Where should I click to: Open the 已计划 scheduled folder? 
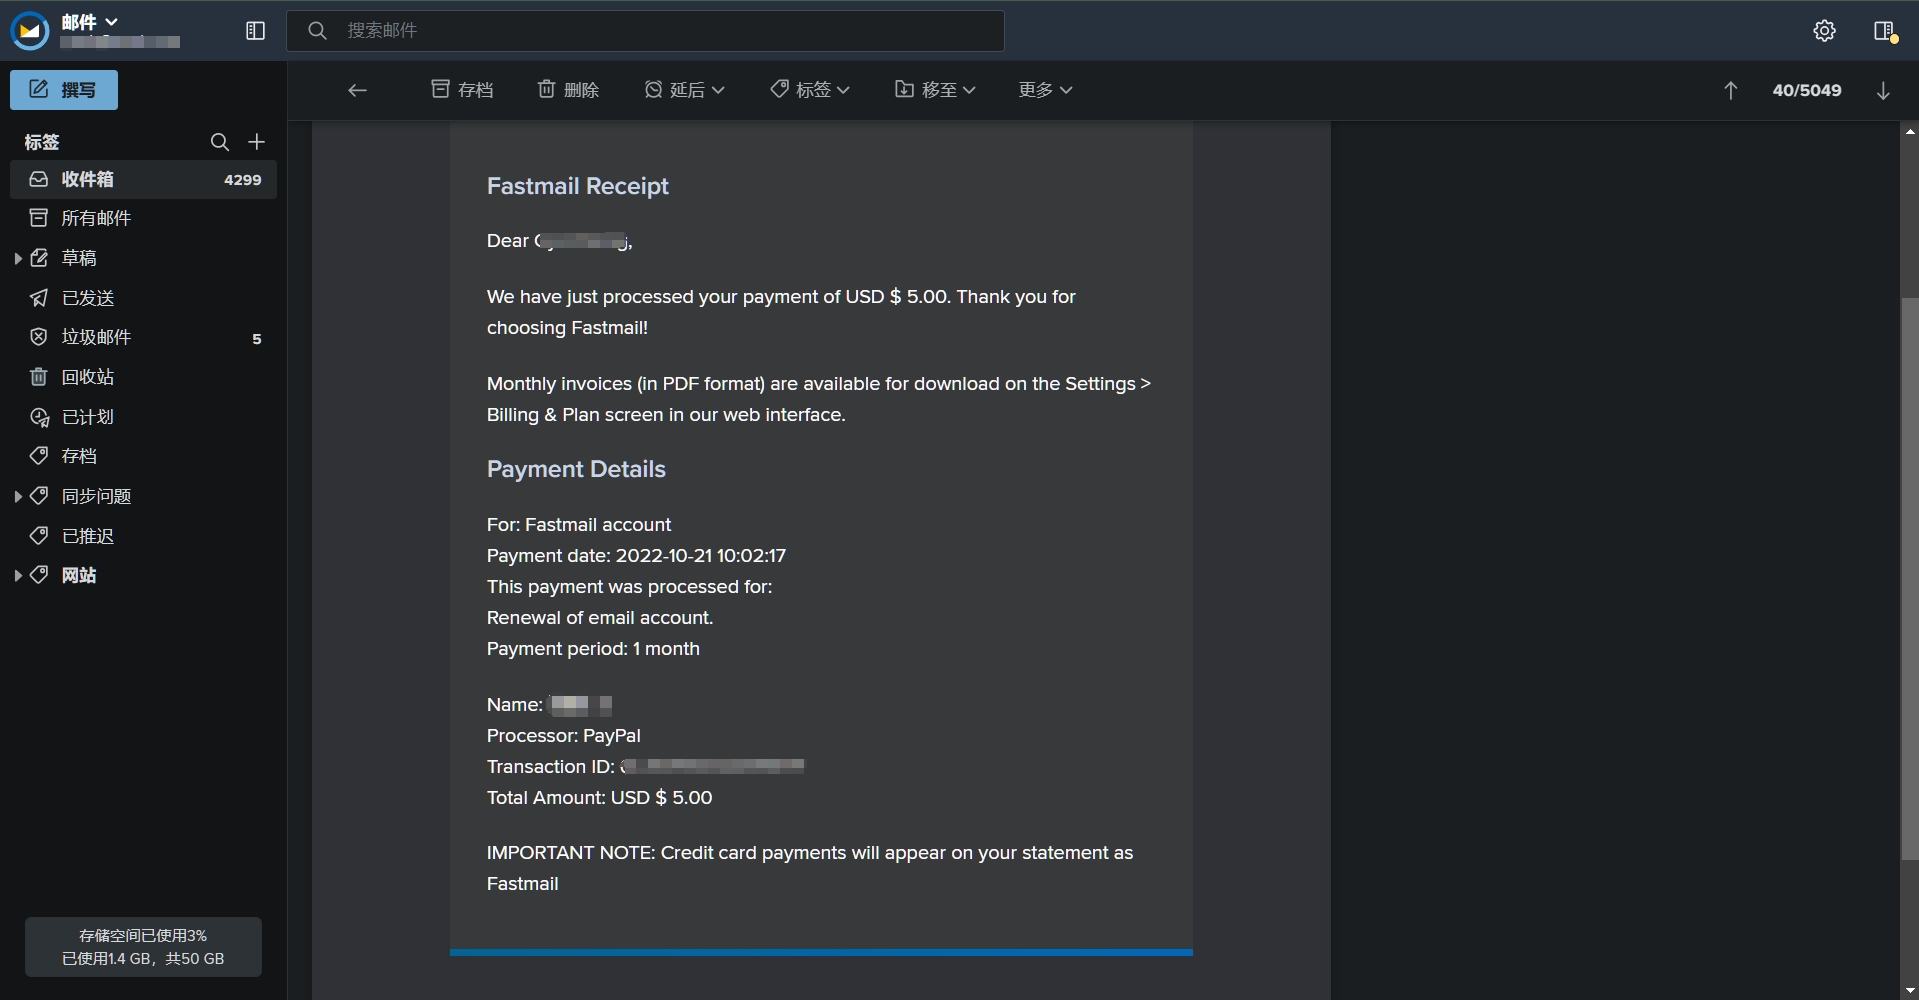tap(143, 417)
